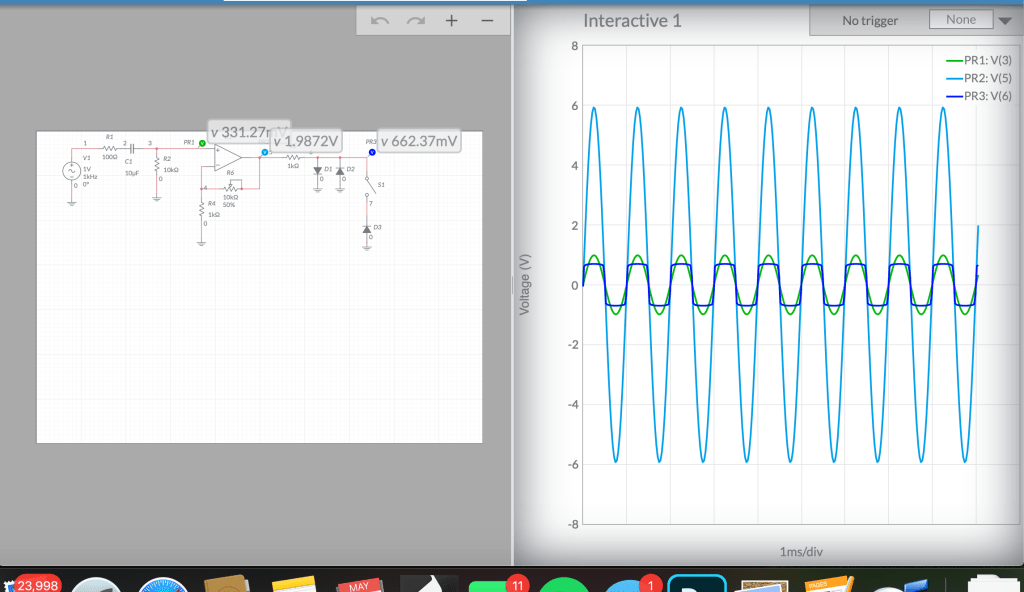Click potentiometer R6 set at 50%
This screenshot has height=592, width=1024.
(x=231, y=186)
